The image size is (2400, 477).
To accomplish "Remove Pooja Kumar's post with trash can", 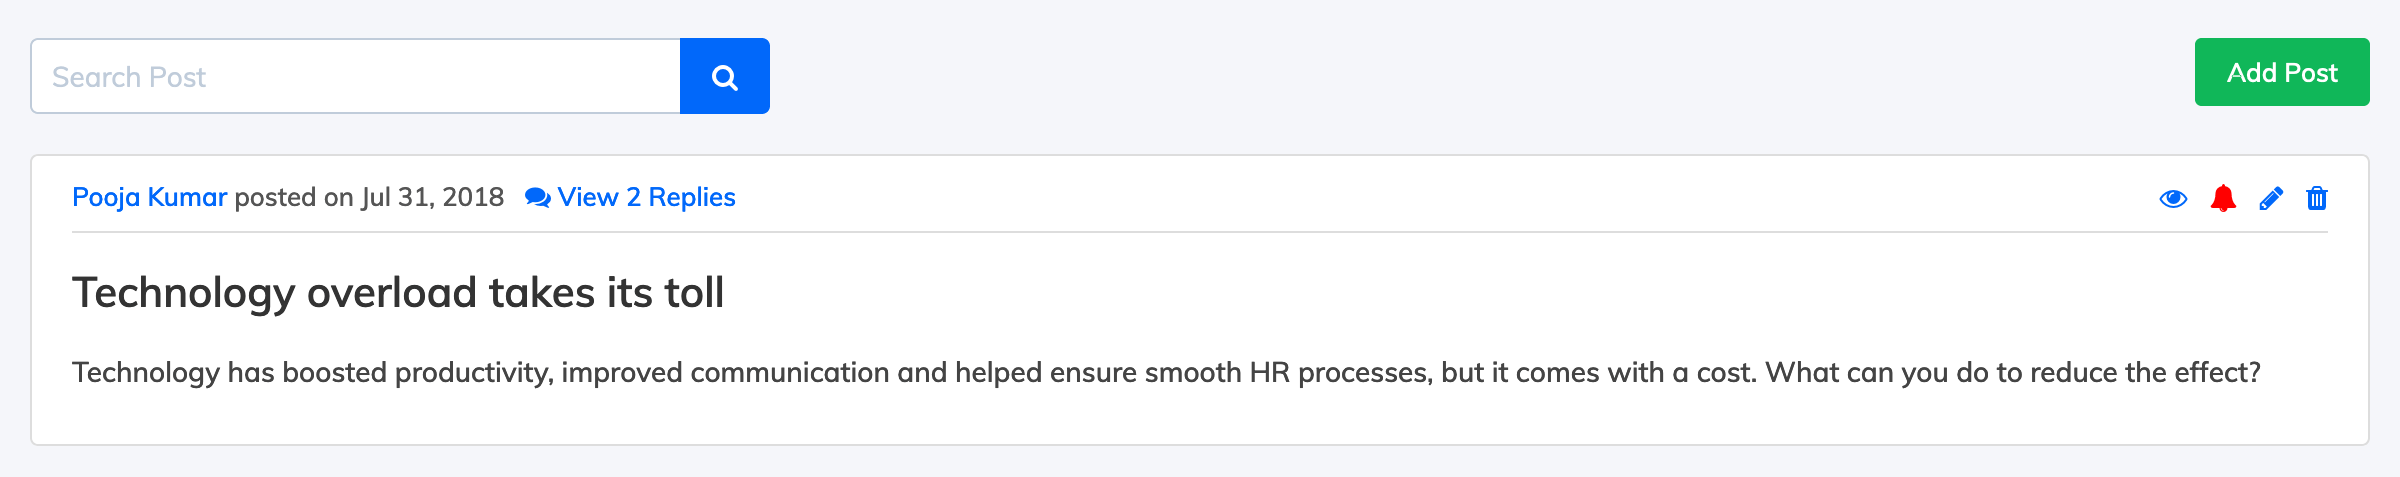I will click(x=2317, y=198).
